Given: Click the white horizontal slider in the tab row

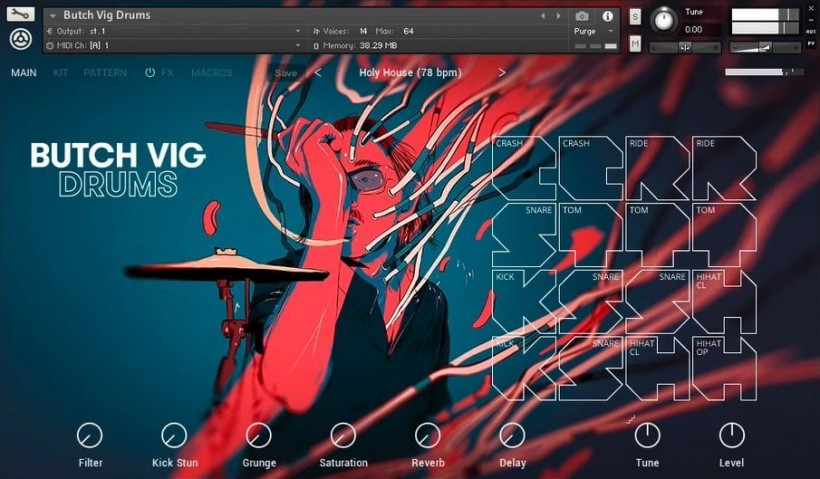Looking at the screenshot, I should coord(764,72).
